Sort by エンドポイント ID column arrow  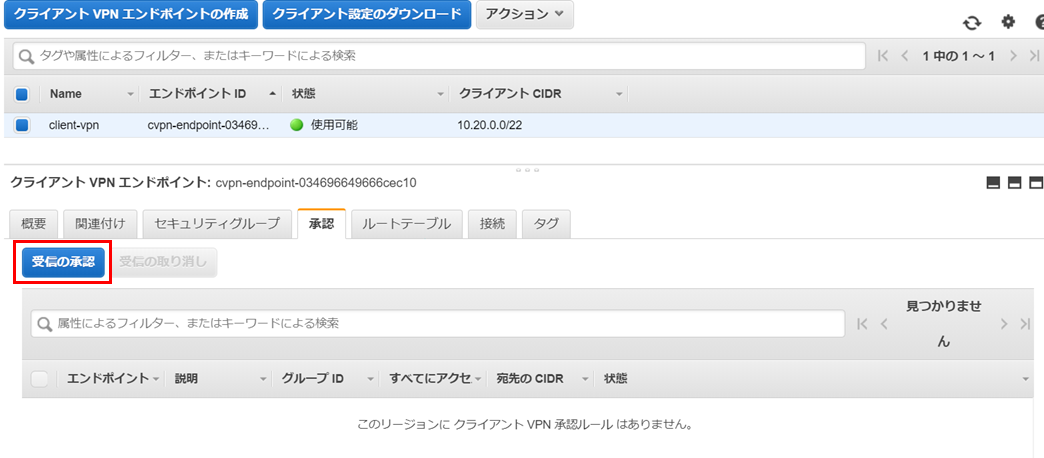[x=272, y=95]
